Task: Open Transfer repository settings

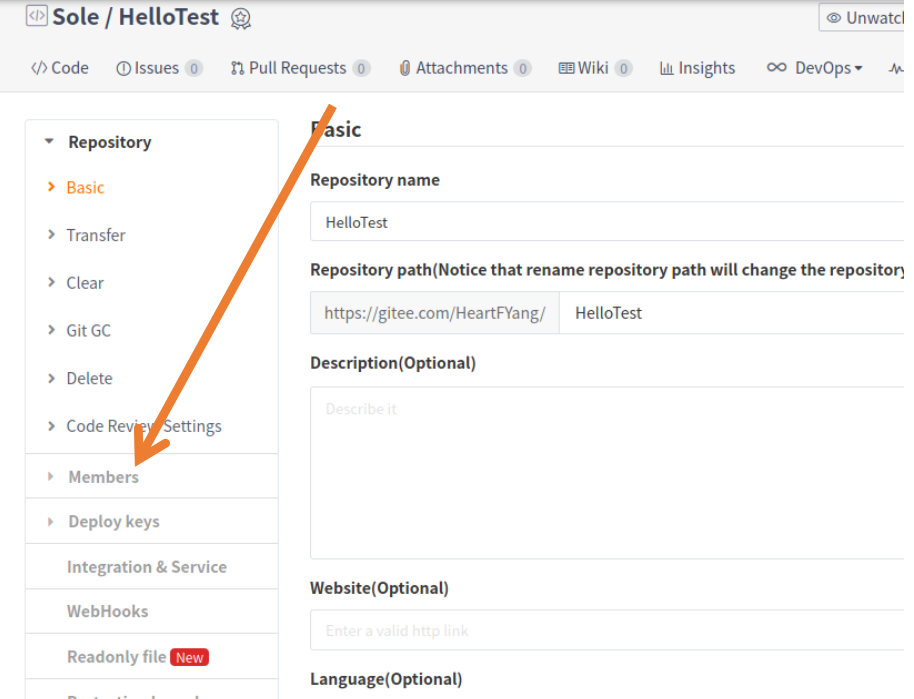Action: click(95, 235)
